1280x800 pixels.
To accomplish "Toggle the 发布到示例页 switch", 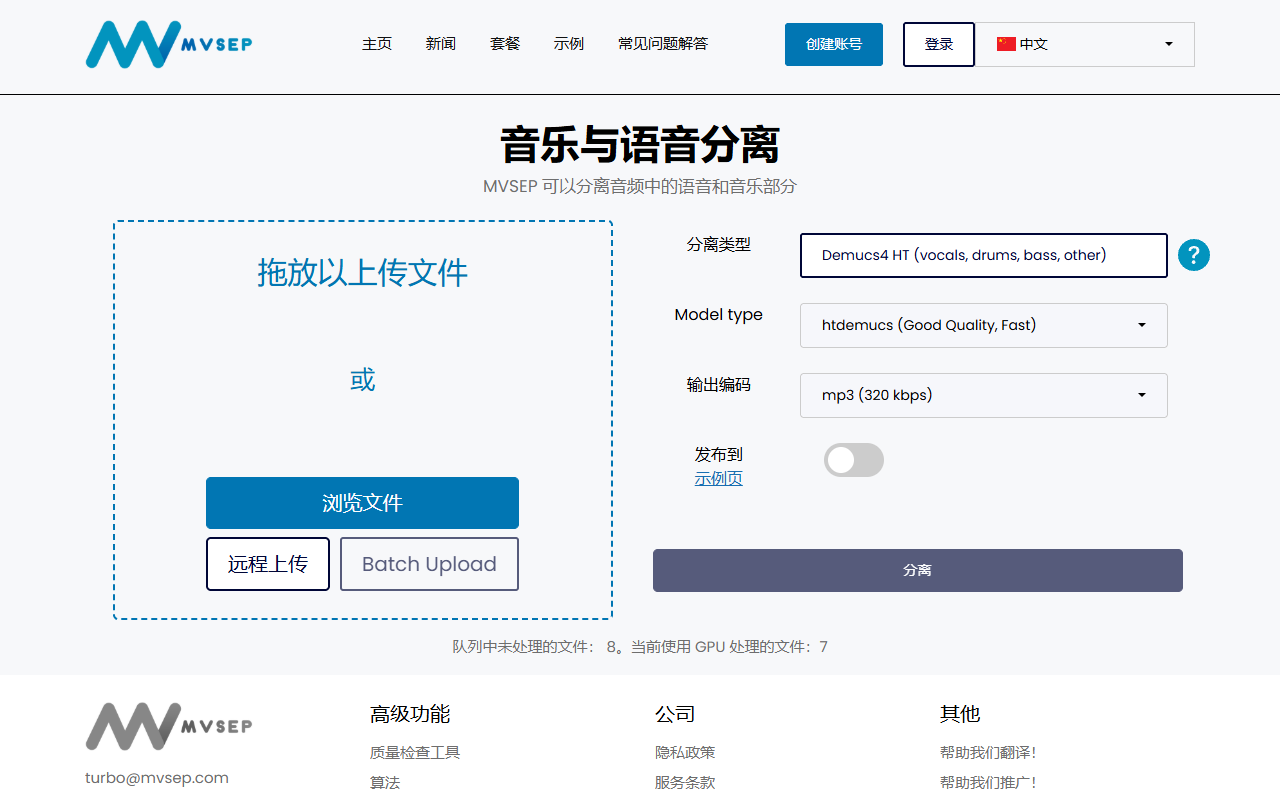I will [x=854, y=460].
